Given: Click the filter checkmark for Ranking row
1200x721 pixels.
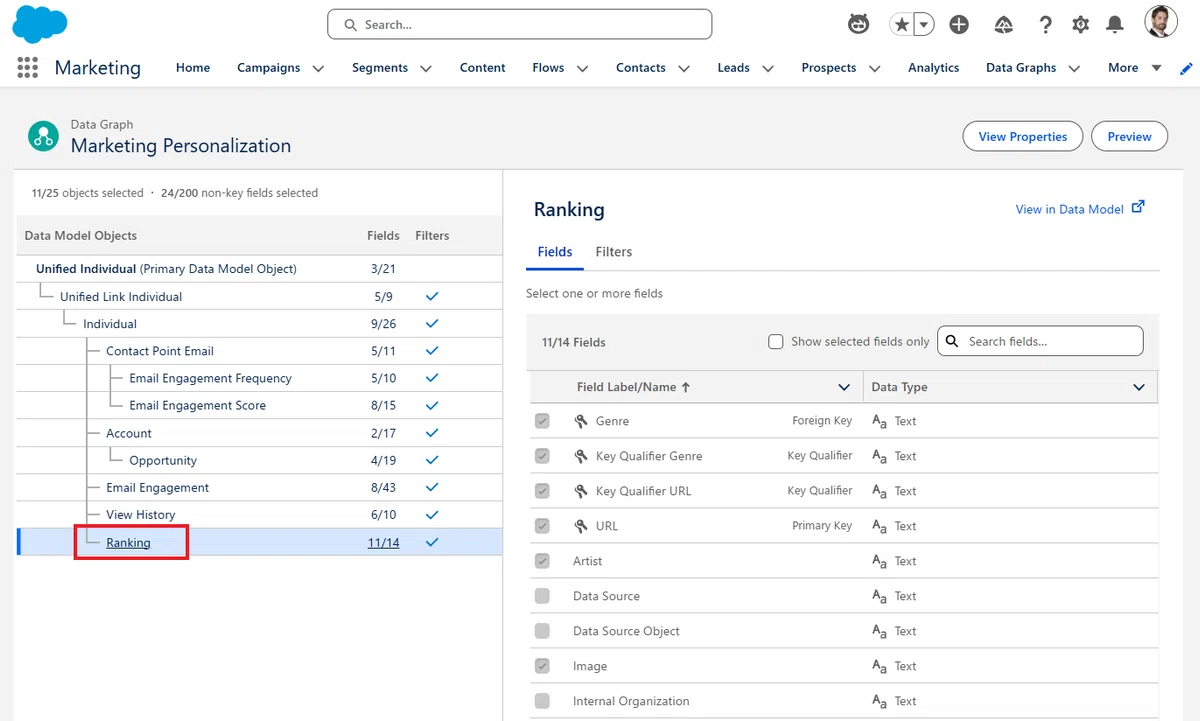Looking at the screenshot, I should [x=432, y=542].
